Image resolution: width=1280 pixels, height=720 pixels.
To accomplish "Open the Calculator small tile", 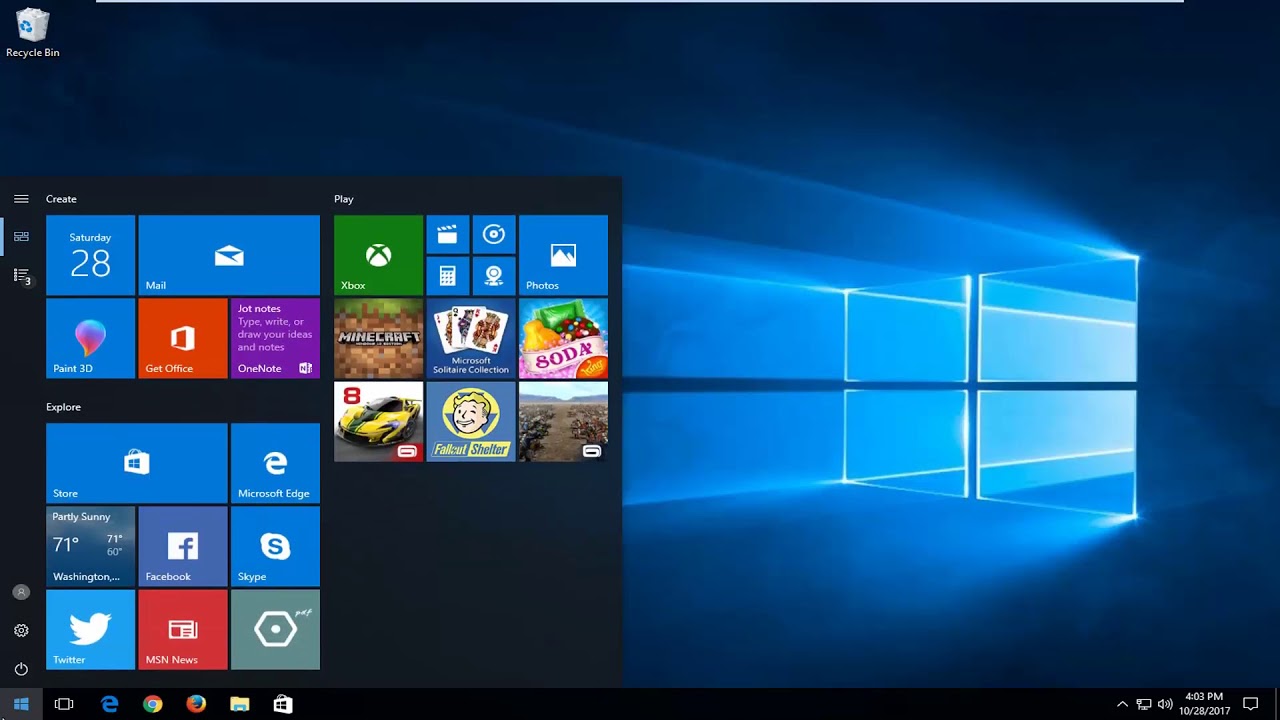I will point(447,276).
